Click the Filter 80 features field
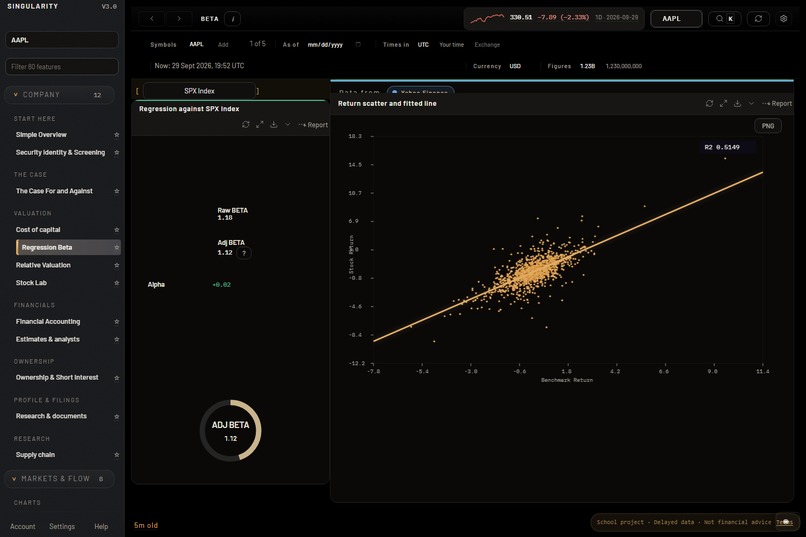The width and height of the screenshot is (806, 537). (62, 67)
